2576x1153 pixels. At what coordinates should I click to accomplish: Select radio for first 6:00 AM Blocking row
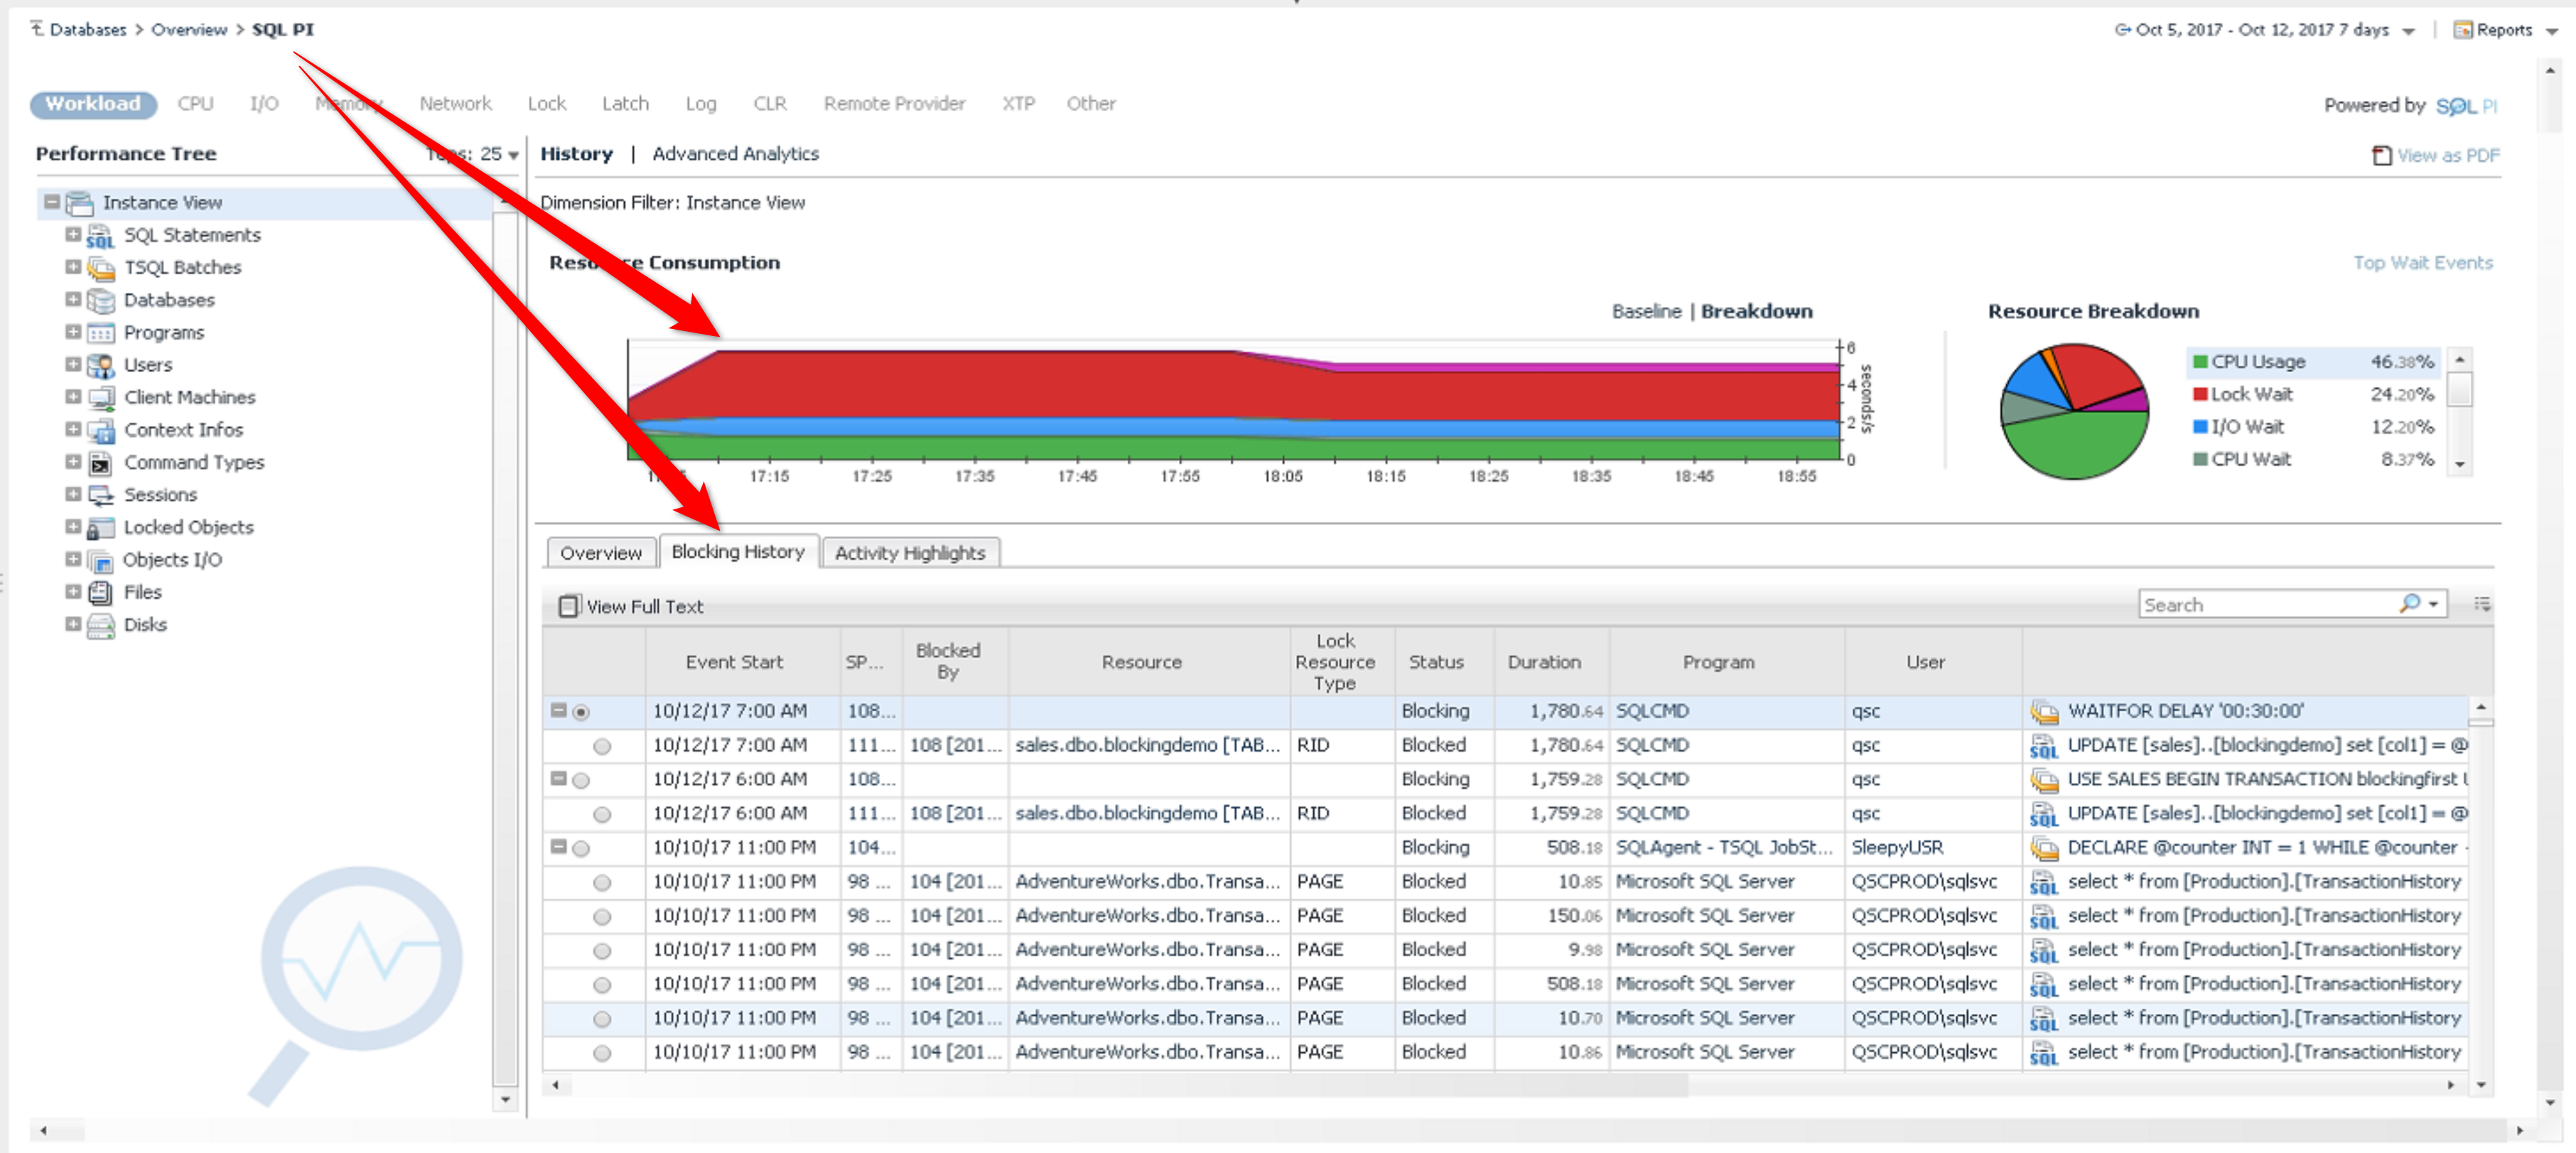coord(581,780)
